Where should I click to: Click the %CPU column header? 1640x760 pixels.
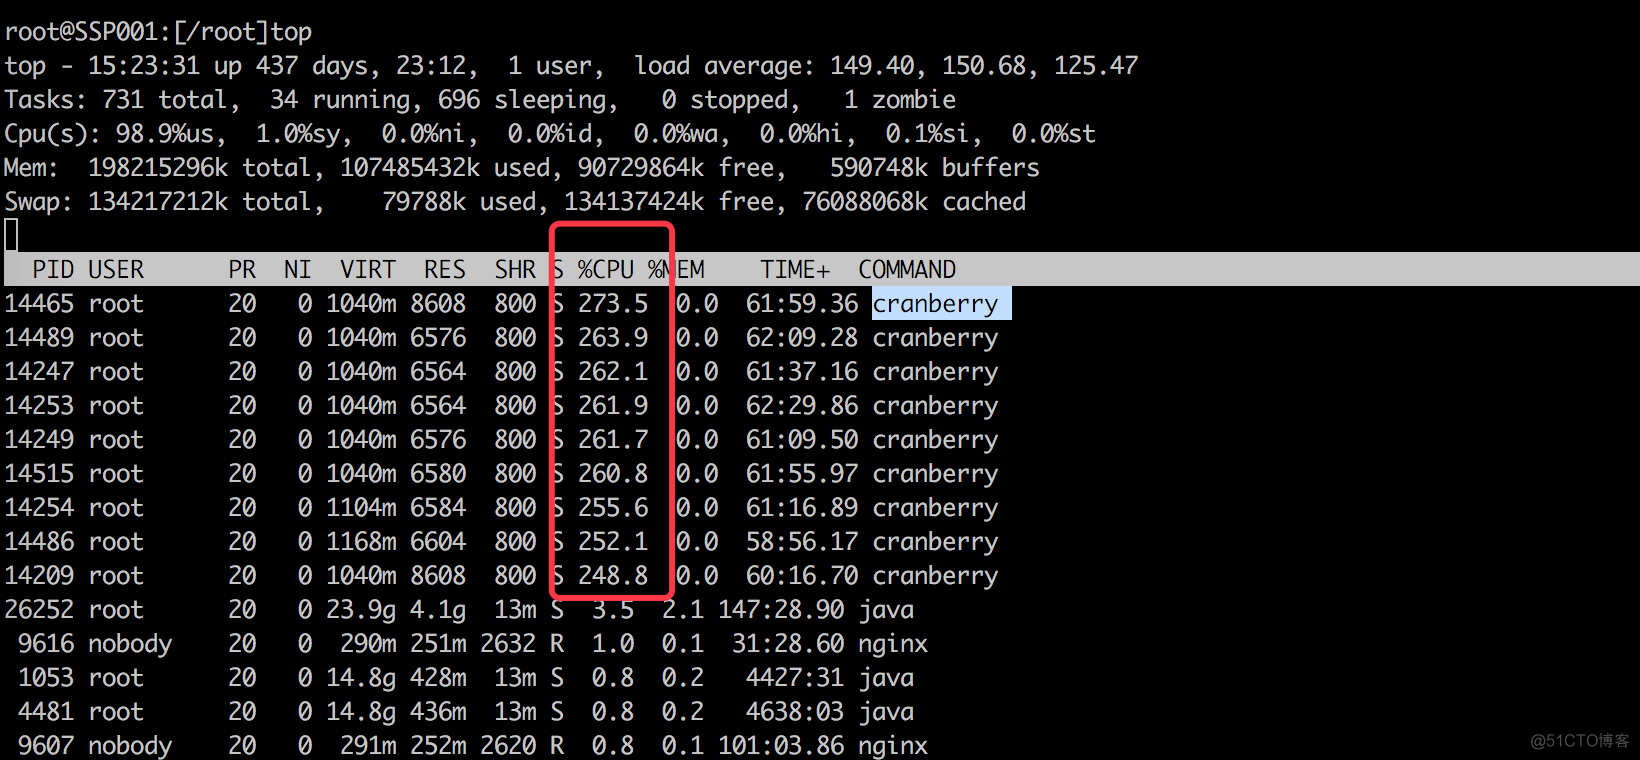606,270
